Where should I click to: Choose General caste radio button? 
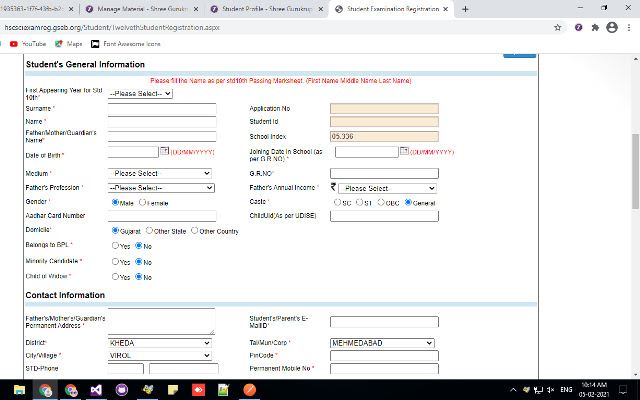[x=408, y=202]
